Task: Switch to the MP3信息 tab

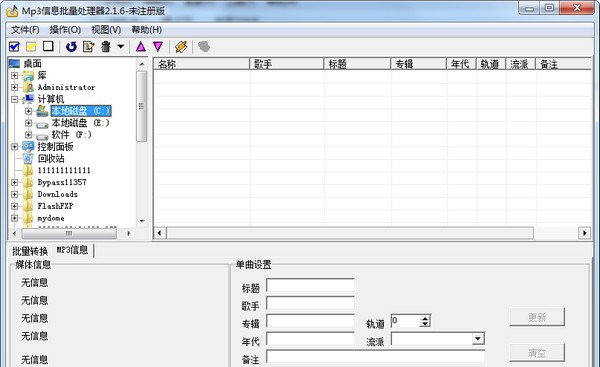Action: (72, 250)
